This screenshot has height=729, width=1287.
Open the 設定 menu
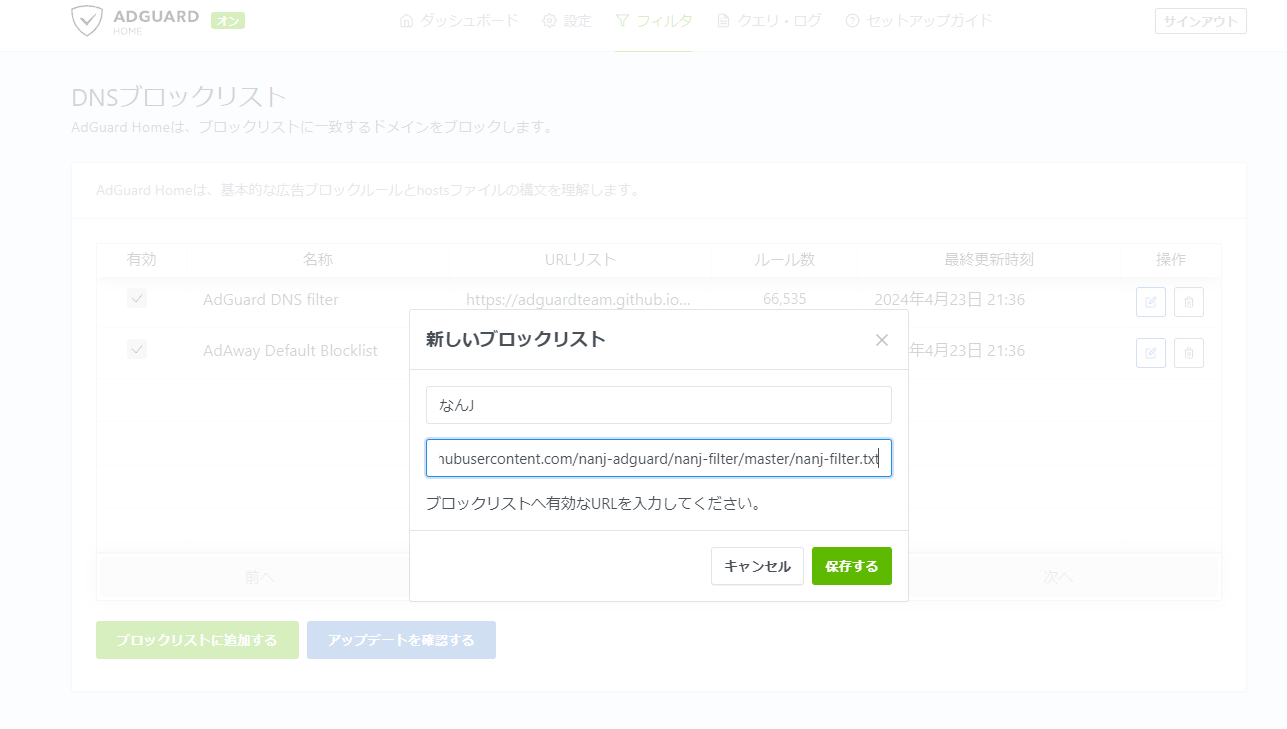pyautogui.click(x=567, y=21)
